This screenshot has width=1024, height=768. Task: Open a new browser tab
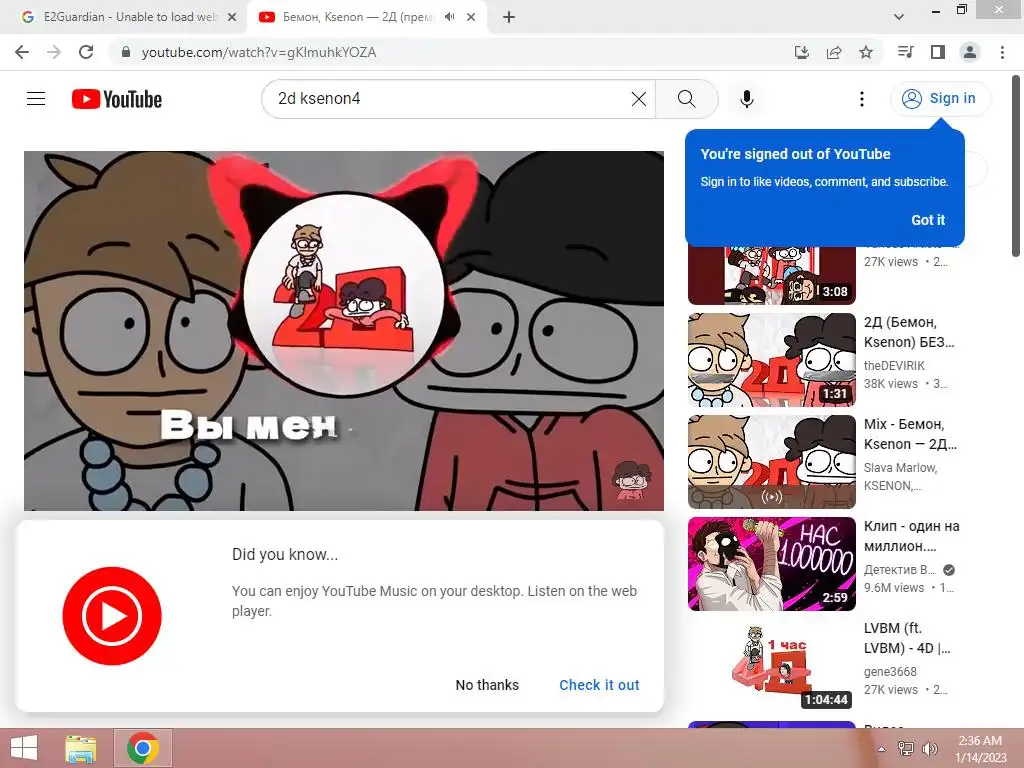point(509,17)
